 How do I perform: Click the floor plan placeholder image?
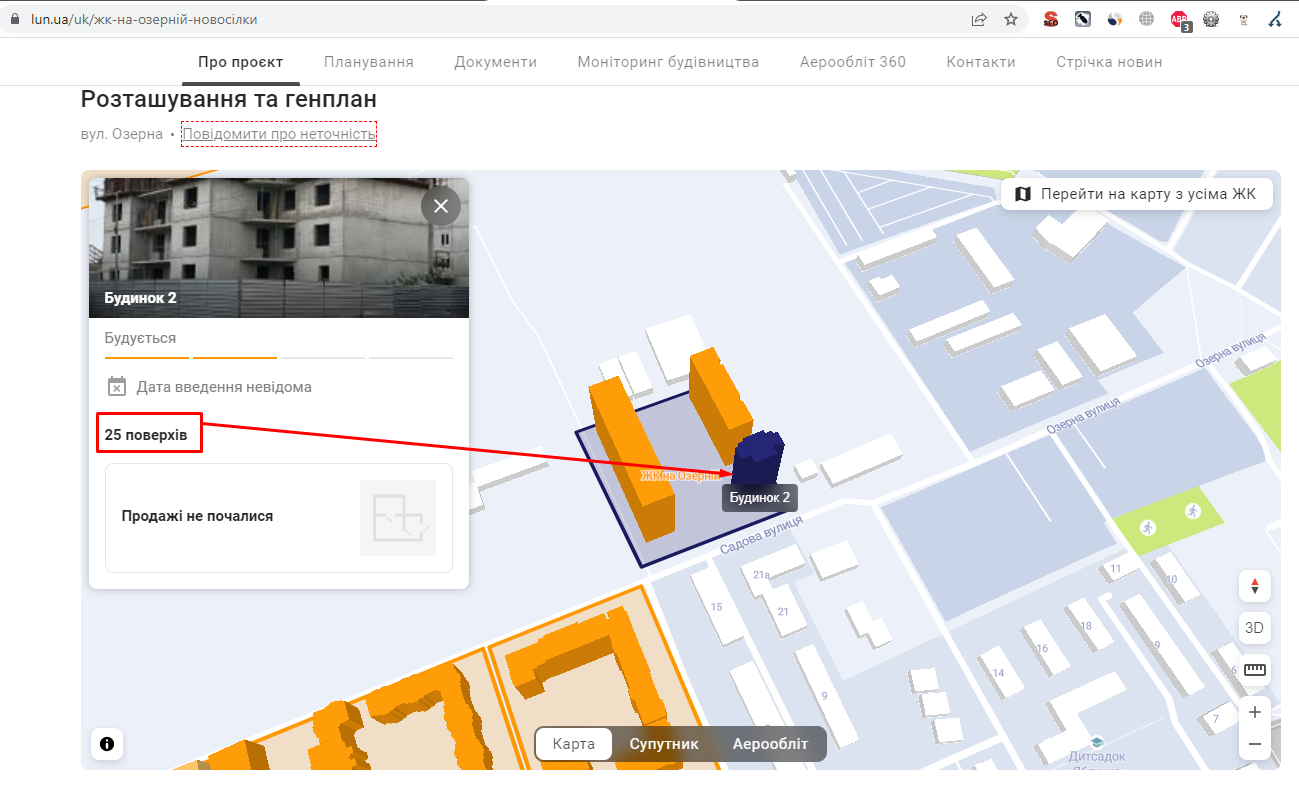coord(398,518)
